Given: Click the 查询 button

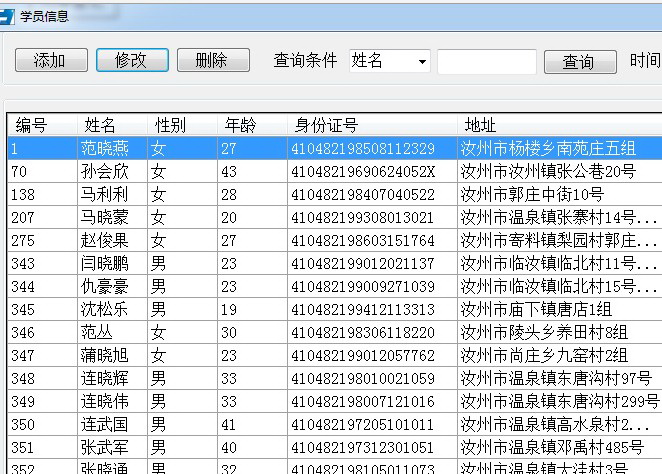Looking at the screenshot, I should (580, 62).
